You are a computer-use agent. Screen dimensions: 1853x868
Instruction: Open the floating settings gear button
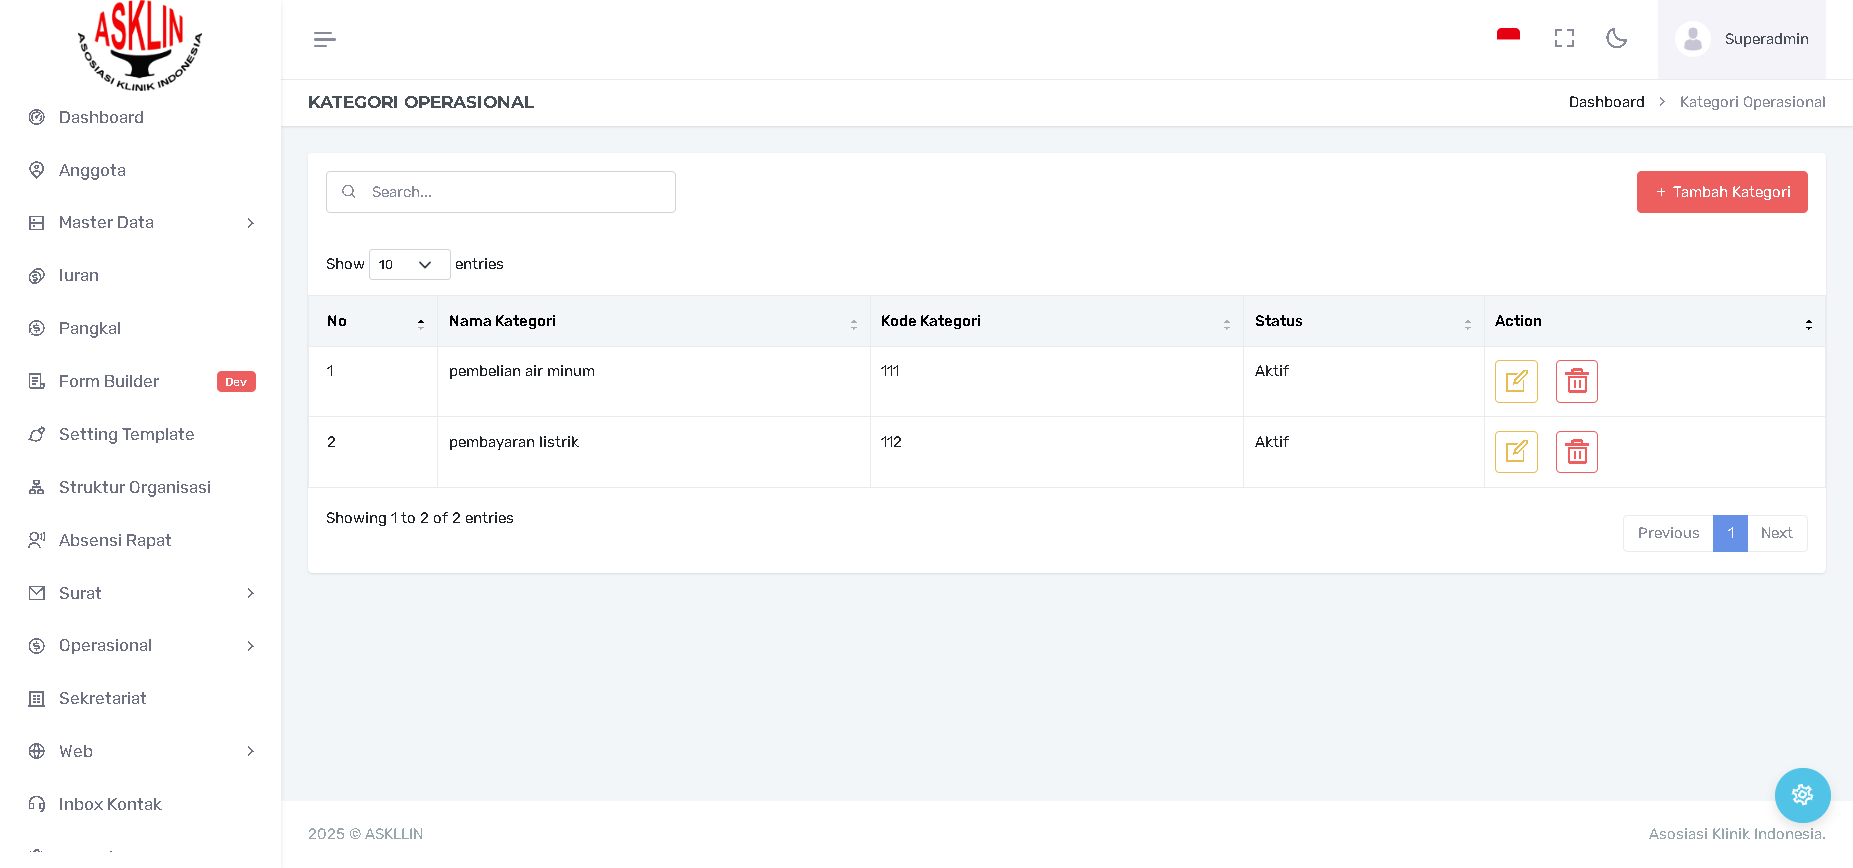(1802, 795)
